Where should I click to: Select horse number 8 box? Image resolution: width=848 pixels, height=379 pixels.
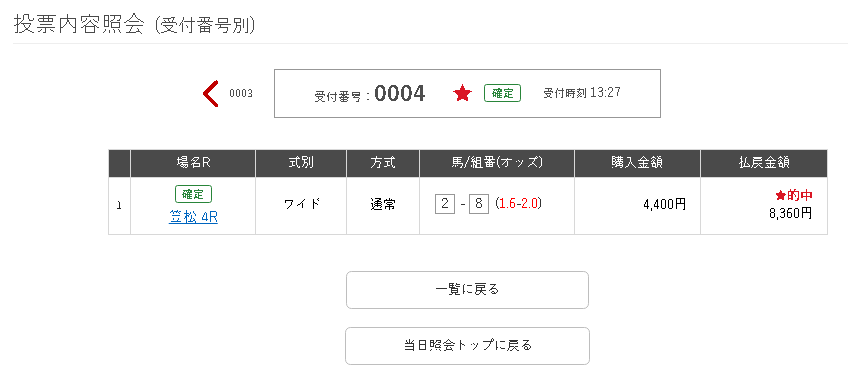(x=479, y=204)
